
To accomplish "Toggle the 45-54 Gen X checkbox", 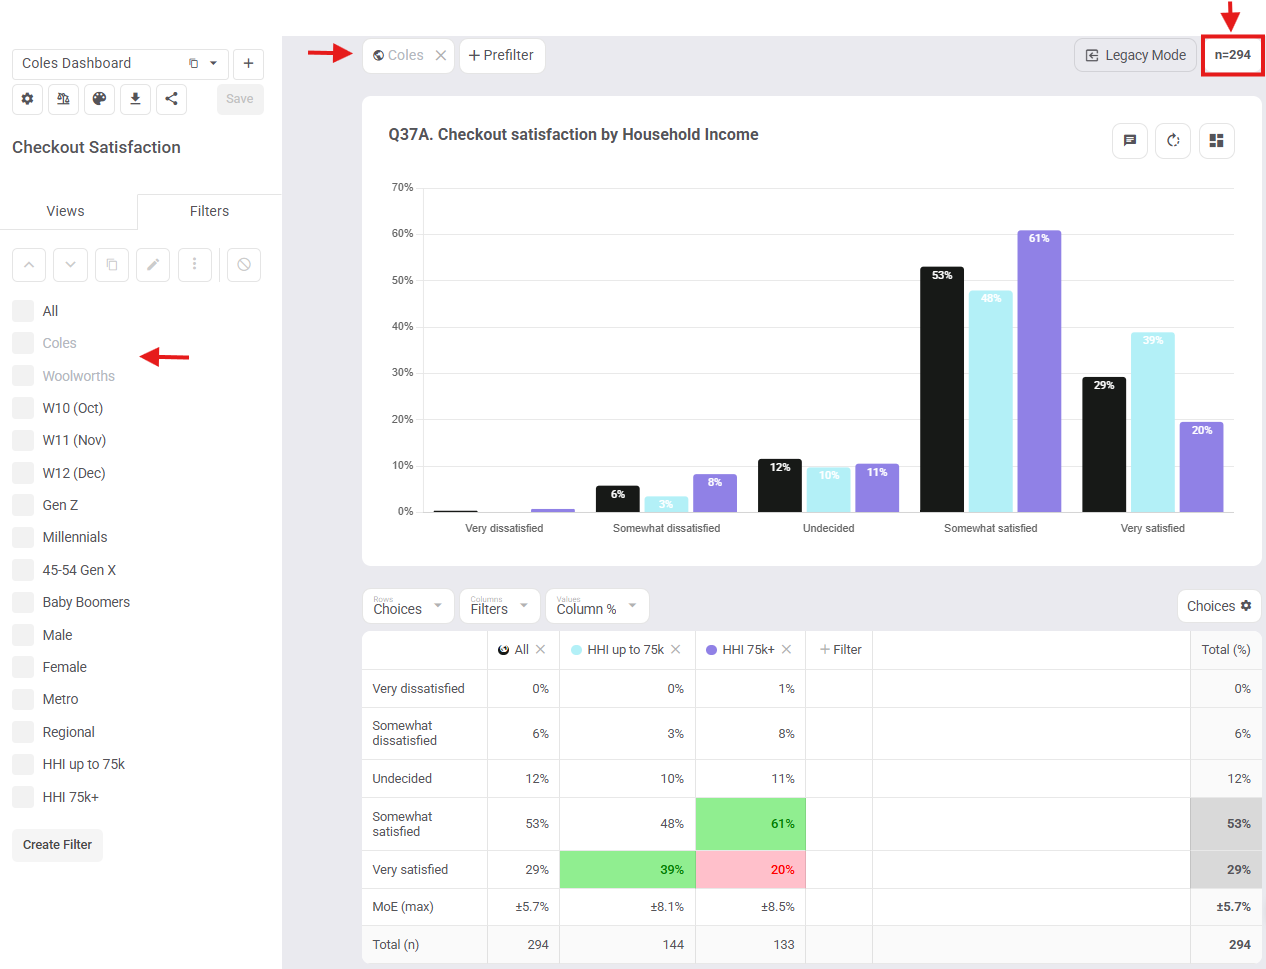I will point(23,570).
